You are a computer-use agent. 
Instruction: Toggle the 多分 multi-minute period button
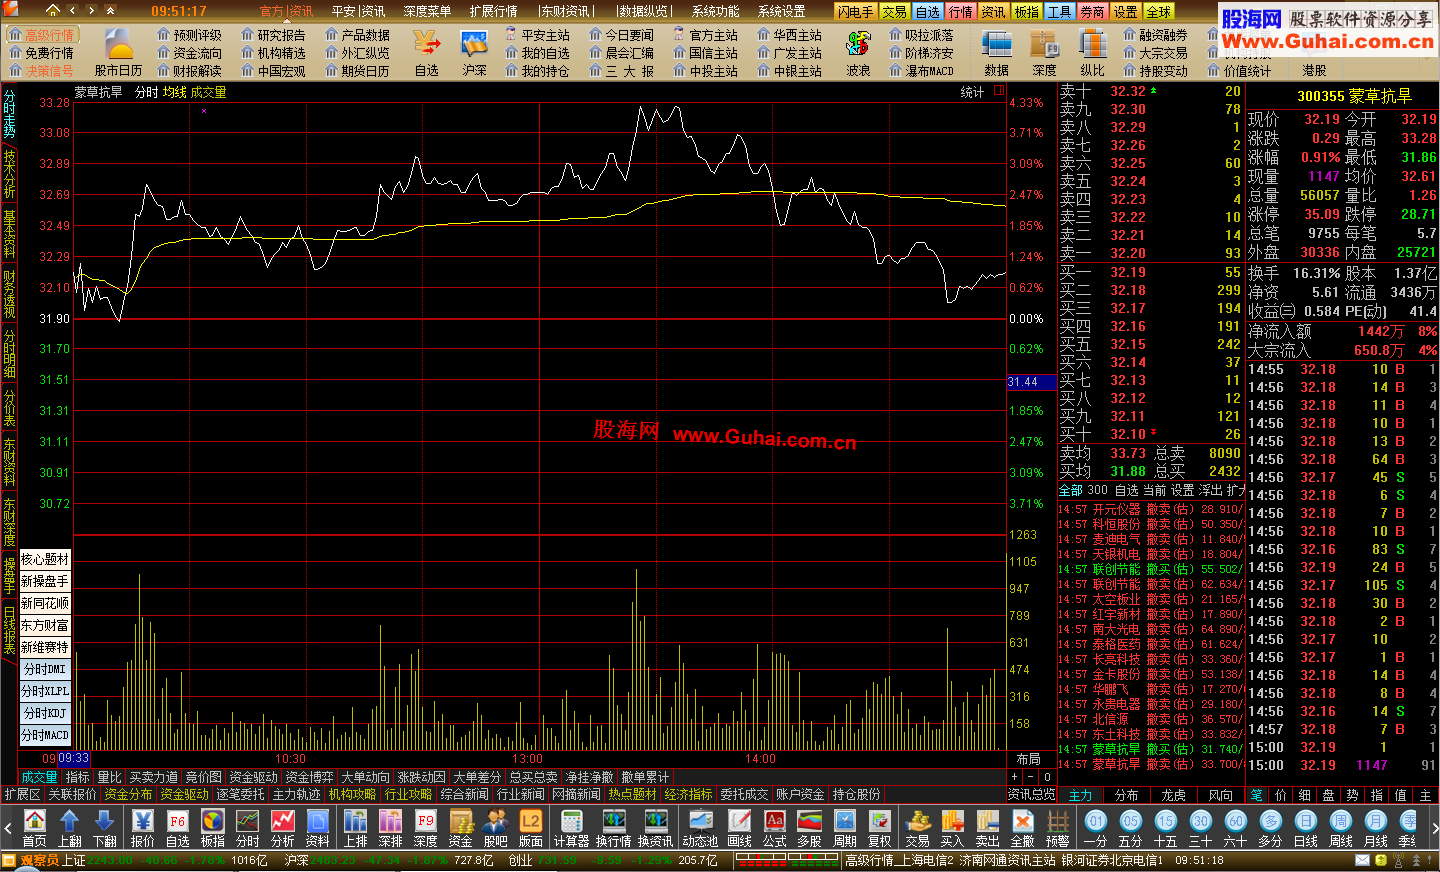click(x=1271, y=829)
